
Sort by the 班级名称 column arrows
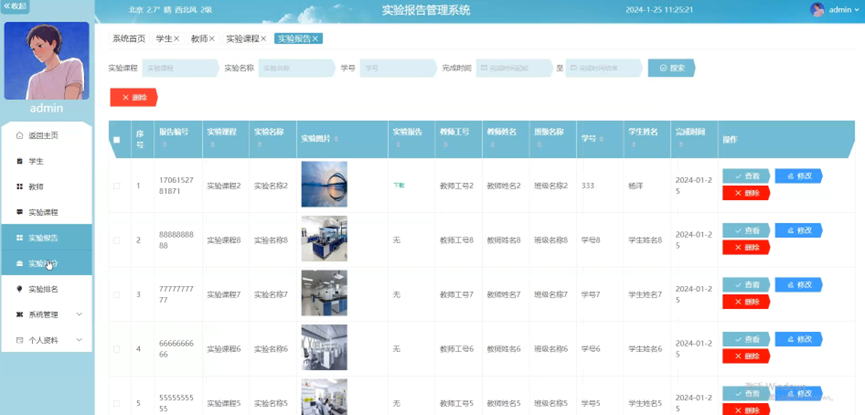[538, 146]
